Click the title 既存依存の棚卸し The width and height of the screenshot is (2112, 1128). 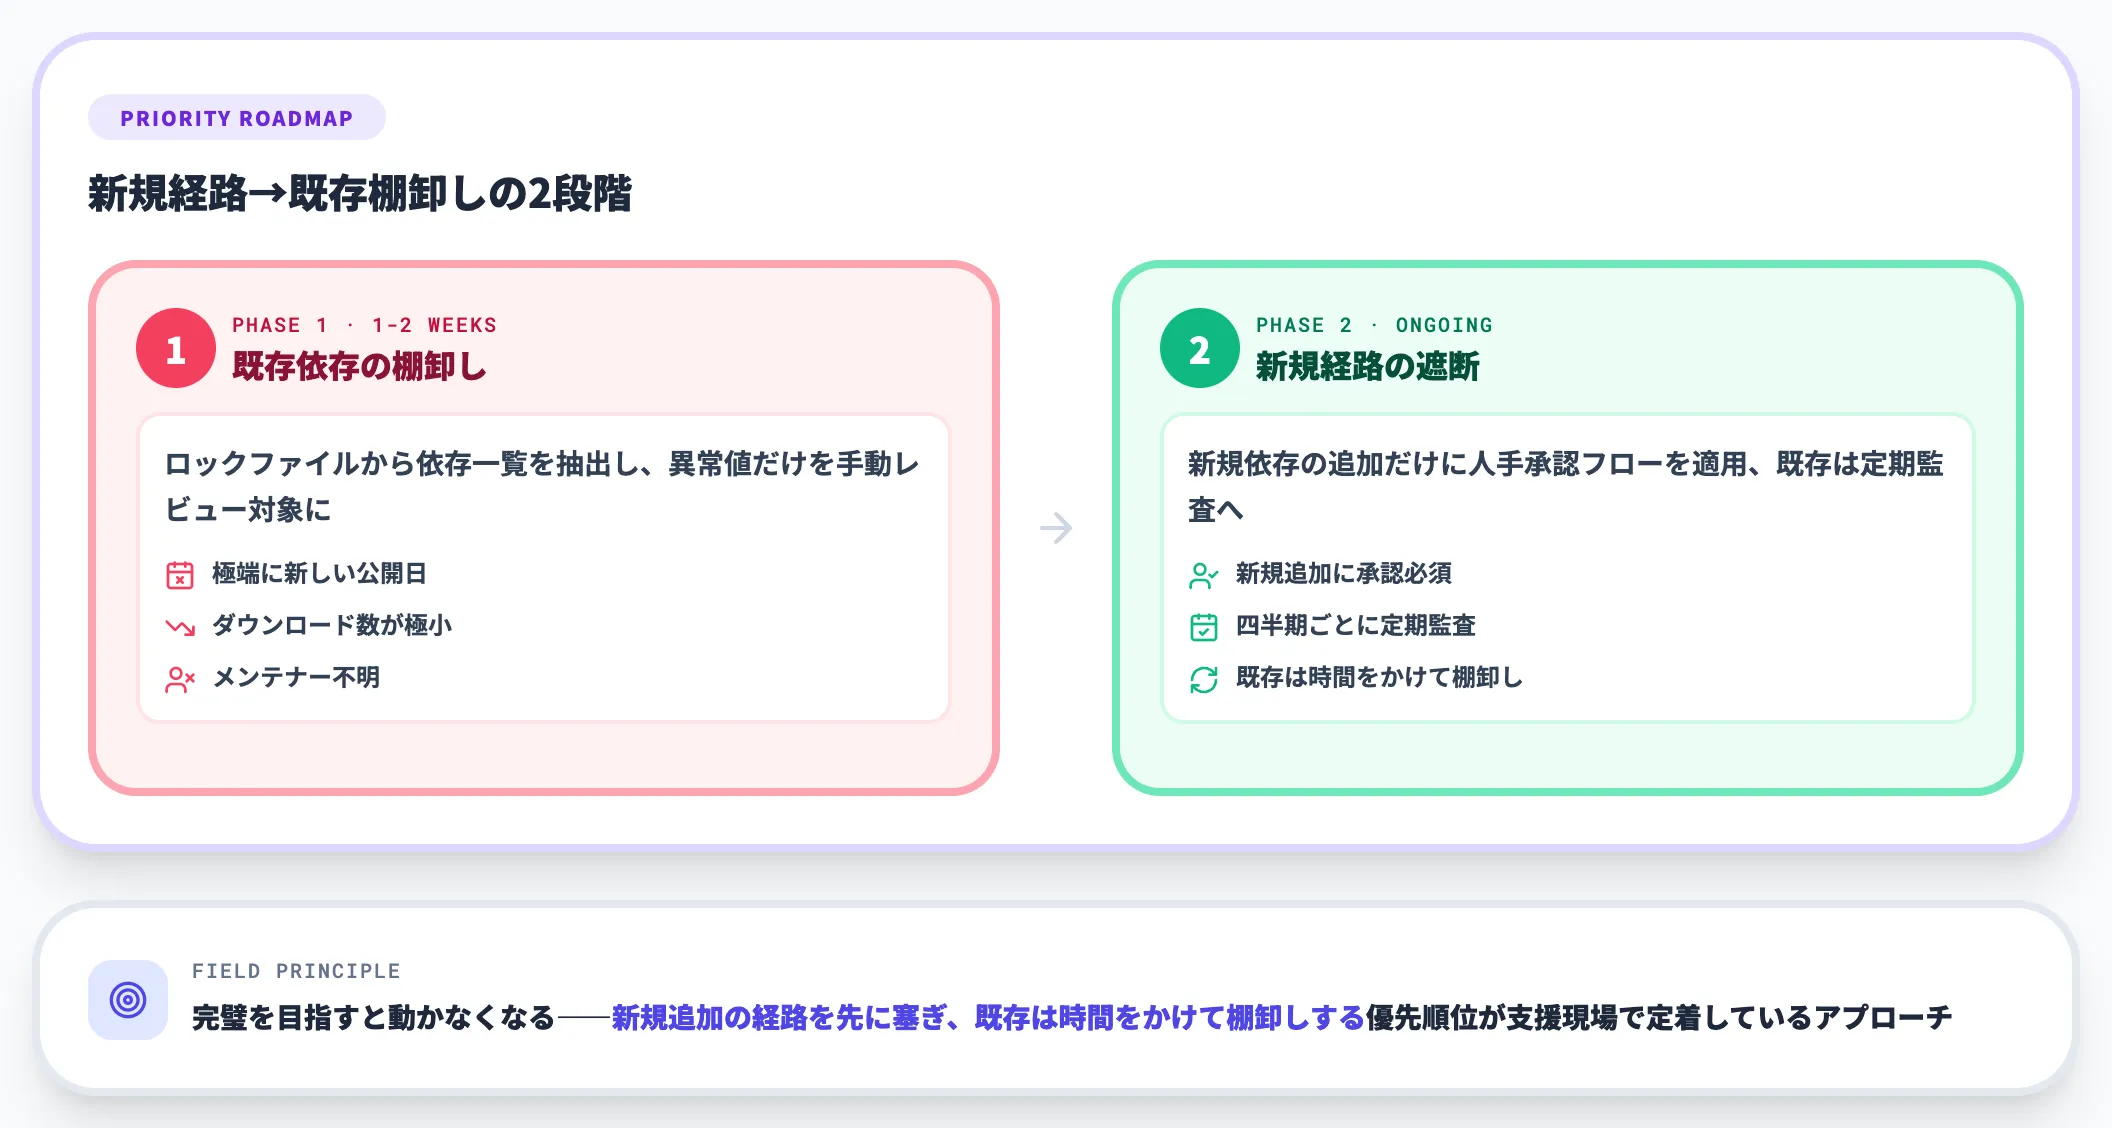click(359, 366)
